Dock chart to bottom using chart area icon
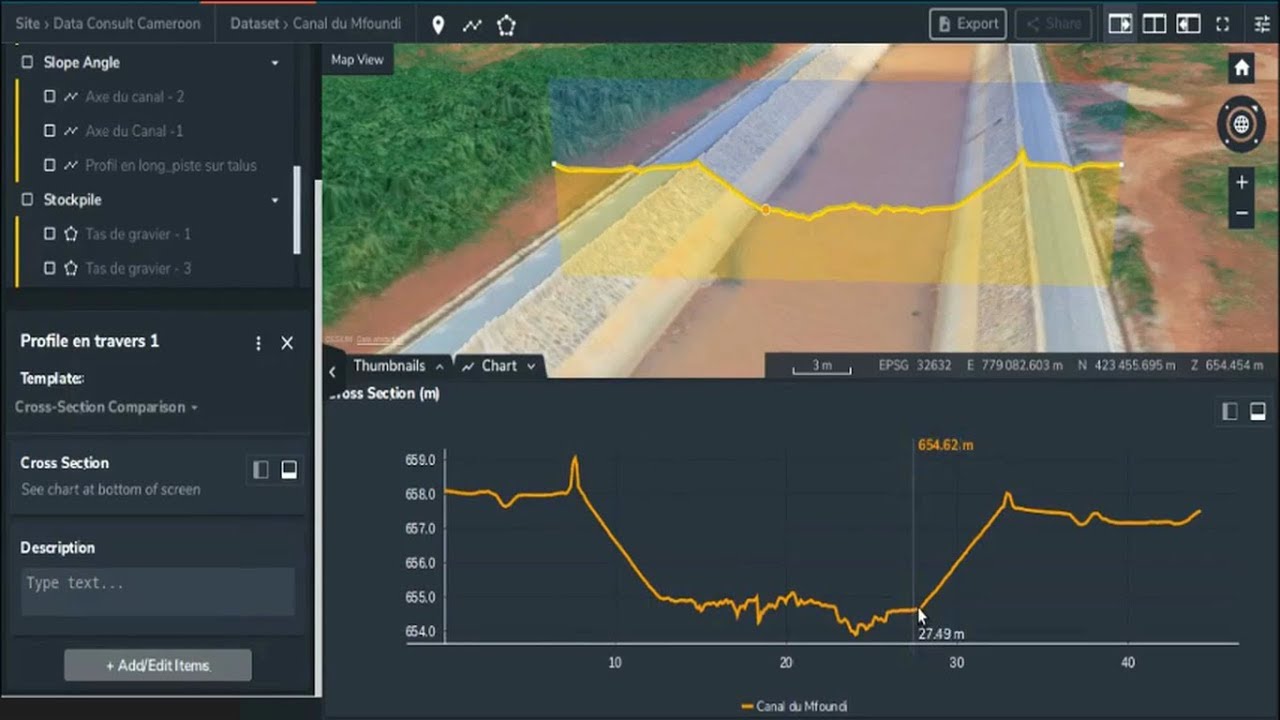This screenshot has width=1280, height=720. click(1258, 411)
